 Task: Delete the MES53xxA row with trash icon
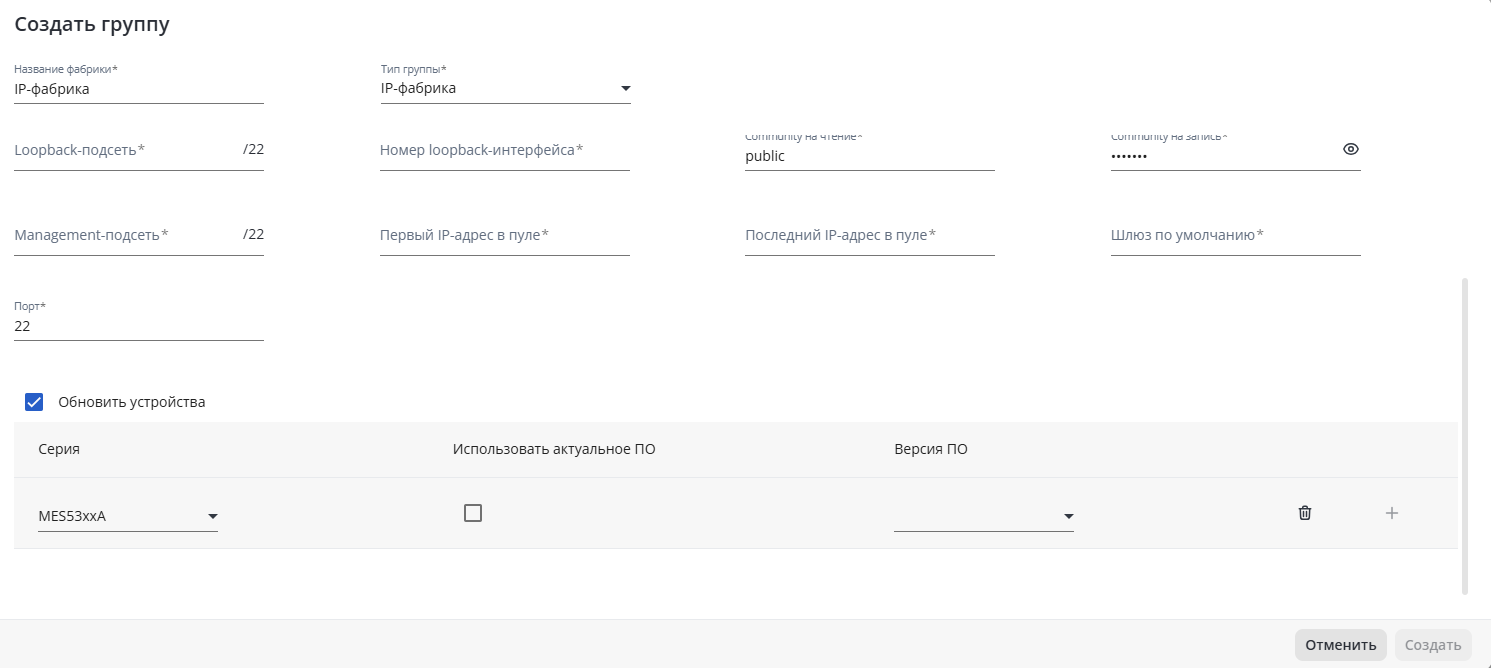[1304, 513]
